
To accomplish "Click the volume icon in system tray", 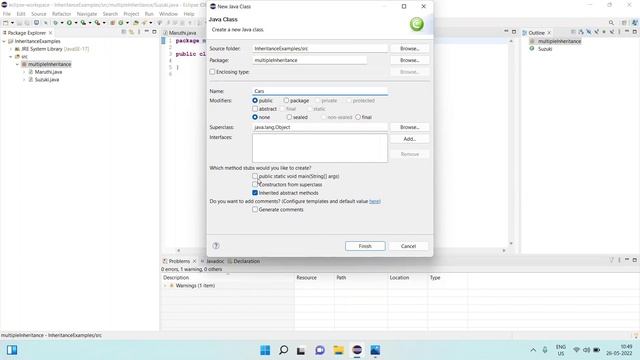I will point(587,350).
